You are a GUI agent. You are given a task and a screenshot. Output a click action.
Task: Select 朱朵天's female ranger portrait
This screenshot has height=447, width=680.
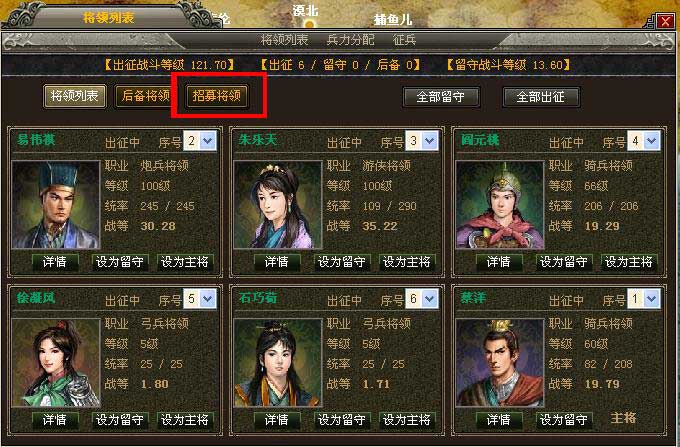pyautogui.click(x=278, y=205)
